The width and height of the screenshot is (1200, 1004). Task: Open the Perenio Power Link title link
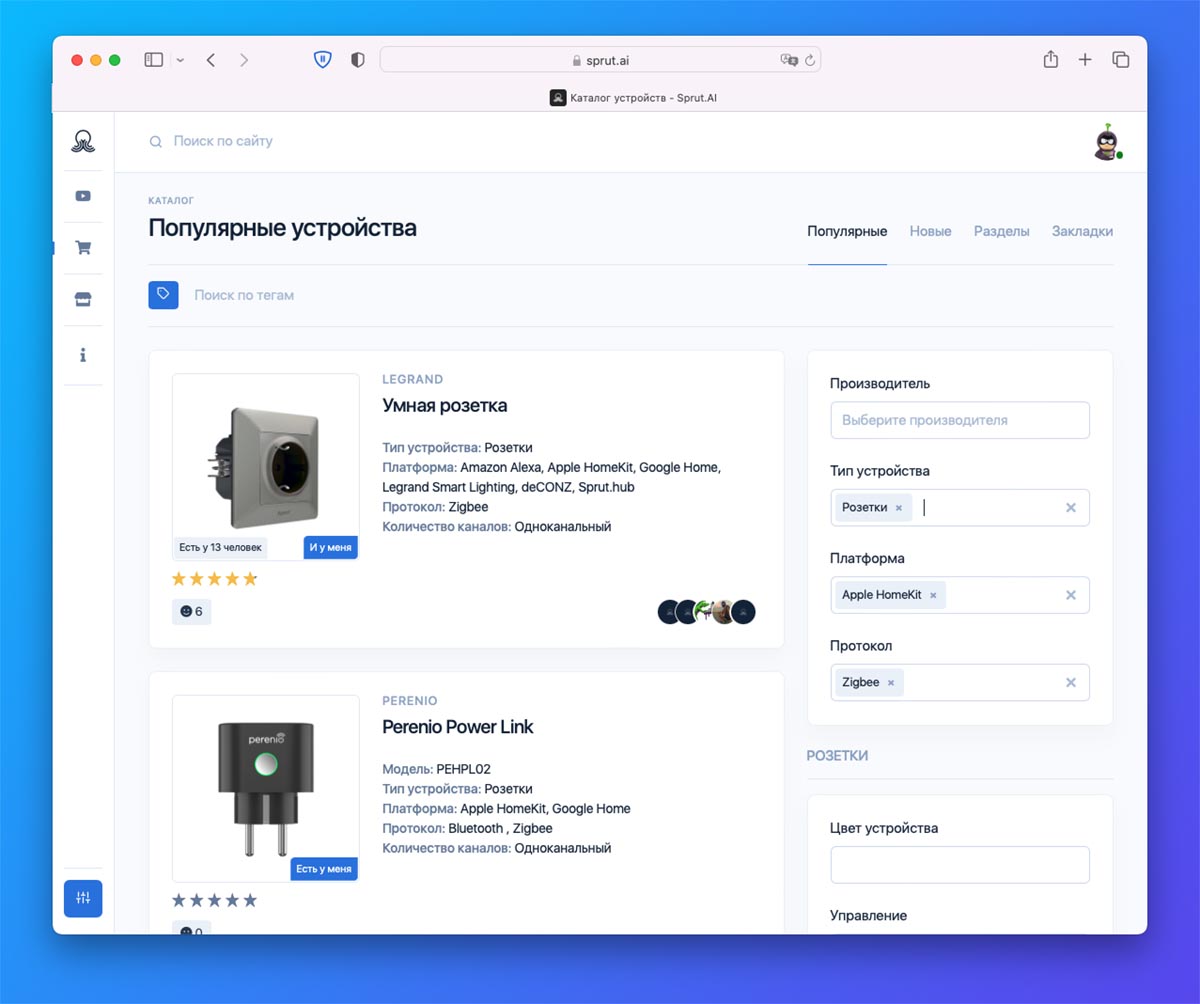pos(458,727)
